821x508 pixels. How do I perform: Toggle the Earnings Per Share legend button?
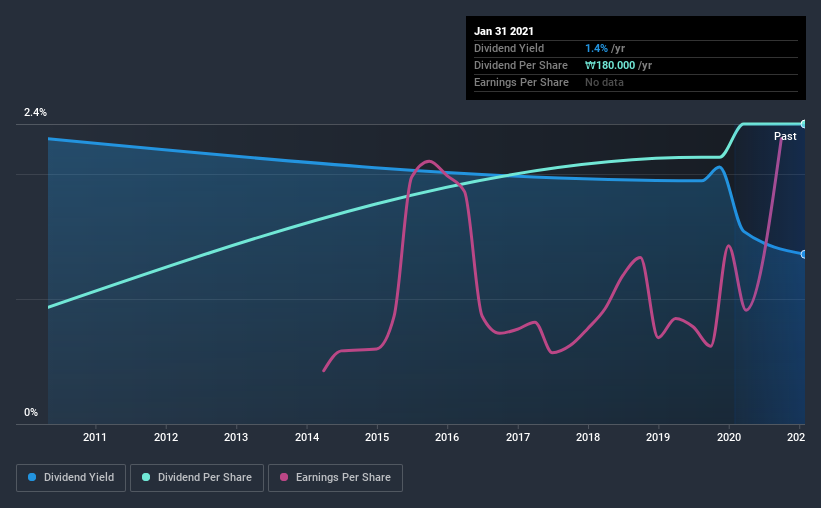[x=335, y=478]
